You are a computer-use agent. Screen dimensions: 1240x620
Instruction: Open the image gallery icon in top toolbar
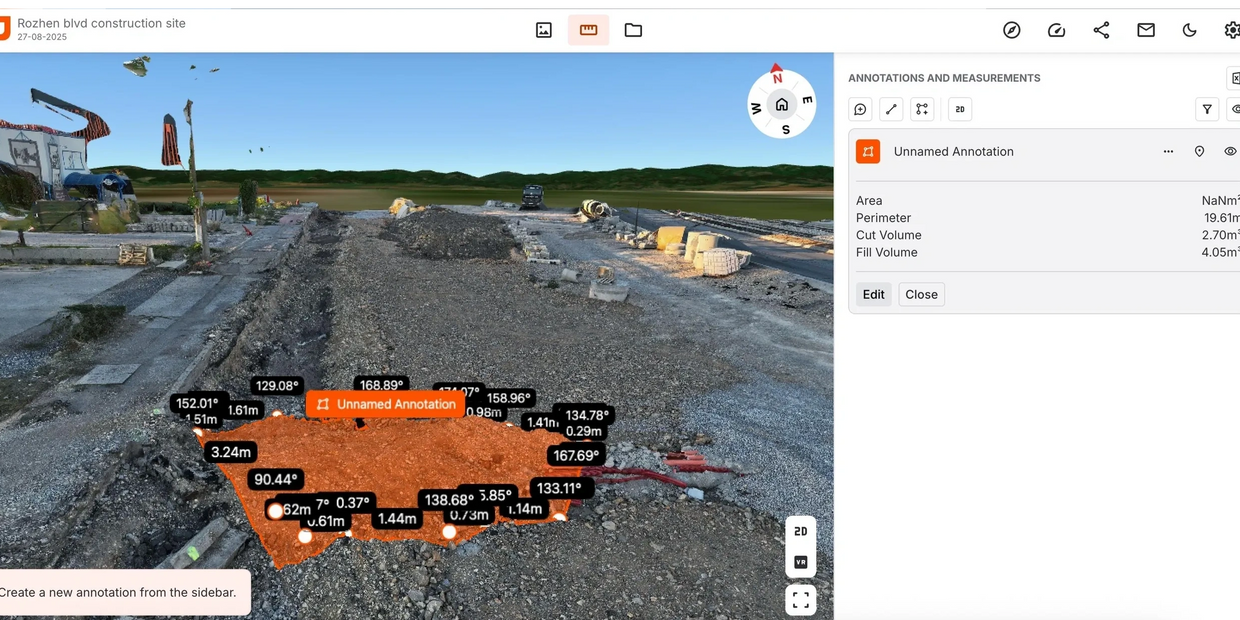coord(544,30)
